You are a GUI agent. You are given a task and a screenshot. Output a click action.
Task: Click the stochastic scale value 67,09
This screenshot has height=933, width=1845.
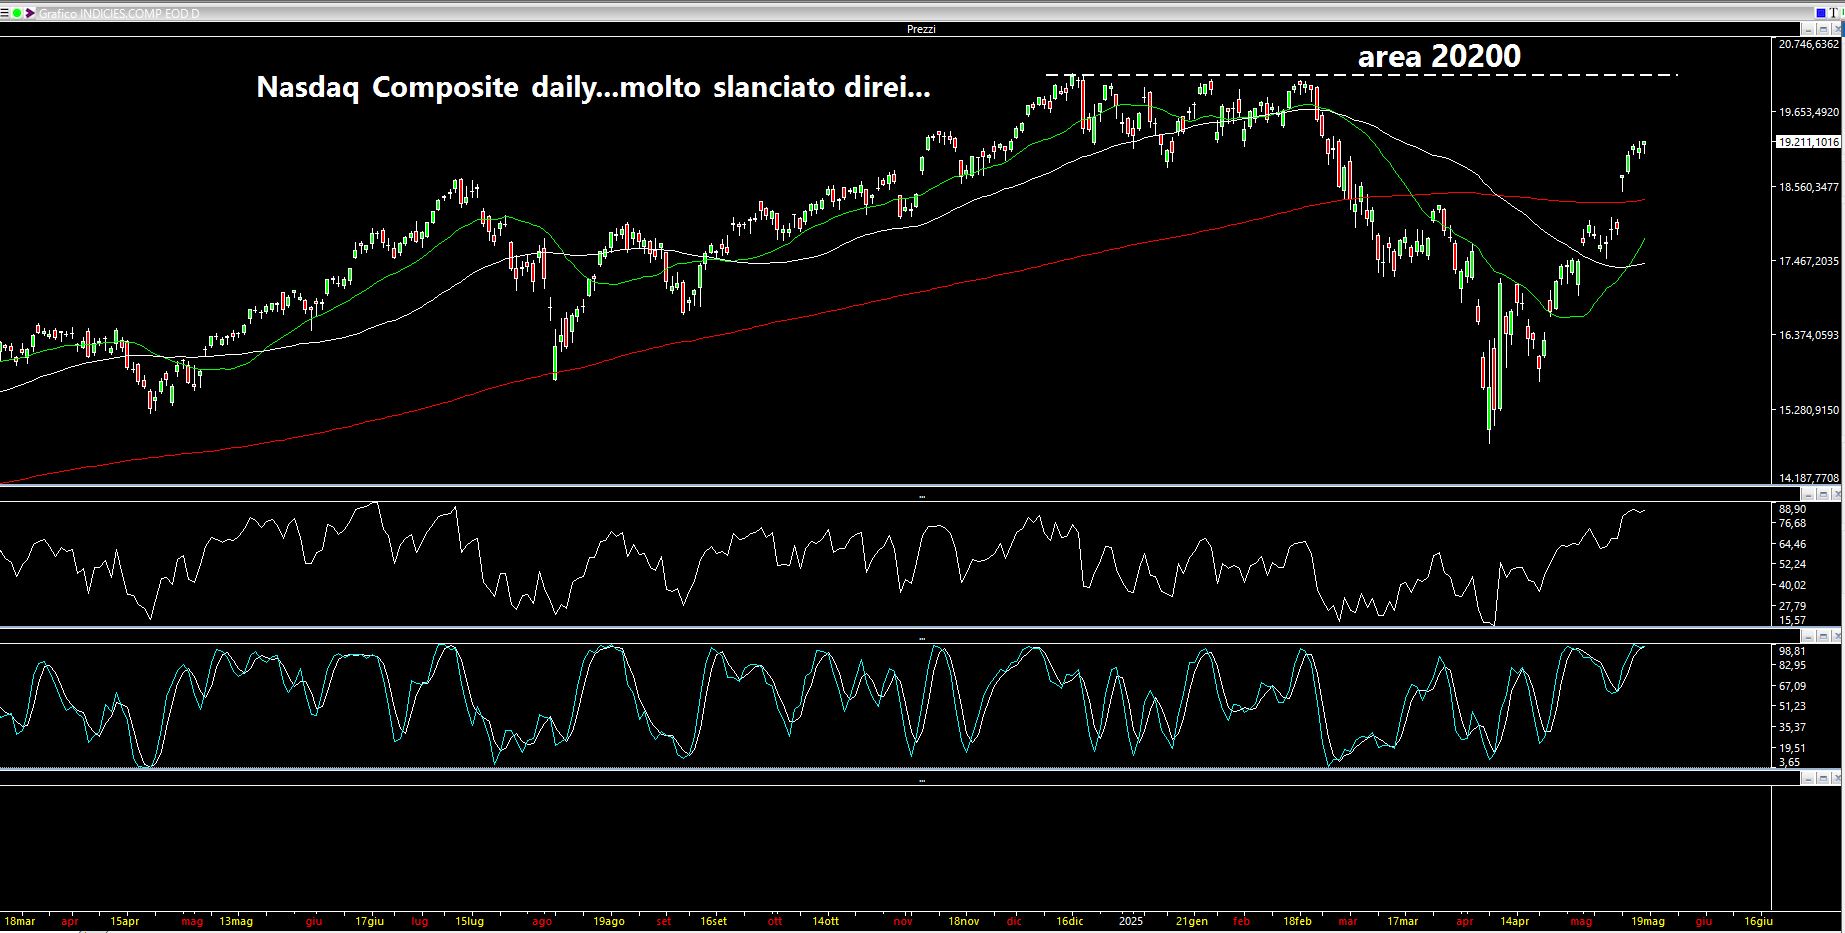pyautogui.click(x=1793, y=686)
